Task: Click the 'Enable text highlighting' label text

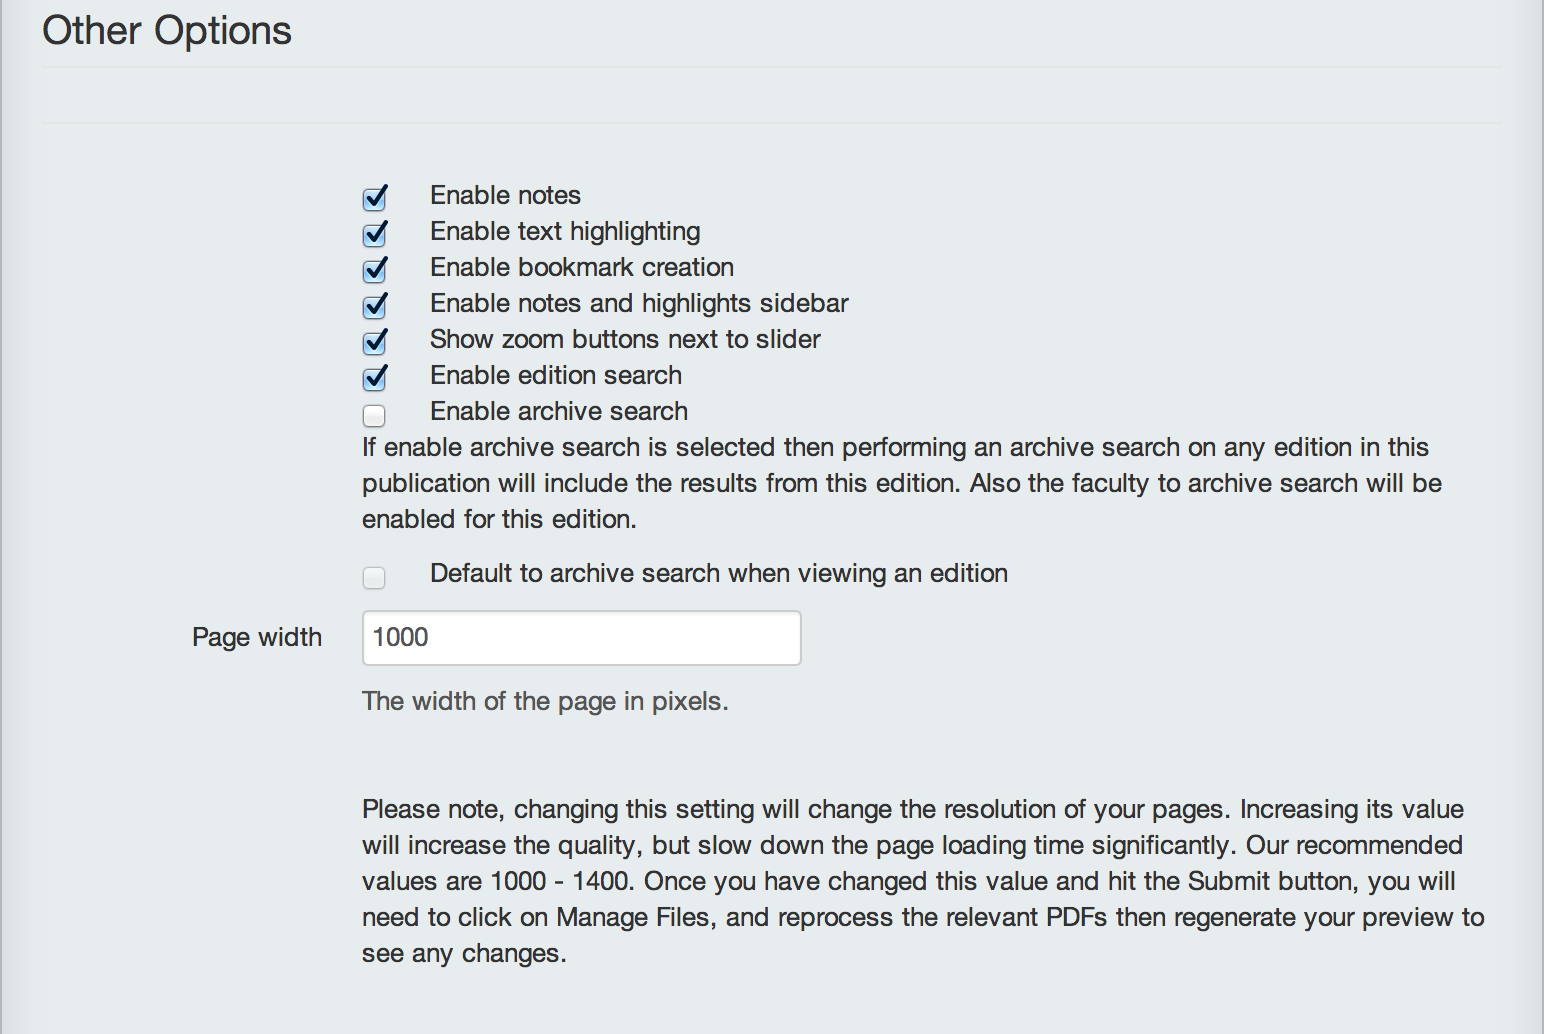Action: click(x=565, y=232)
